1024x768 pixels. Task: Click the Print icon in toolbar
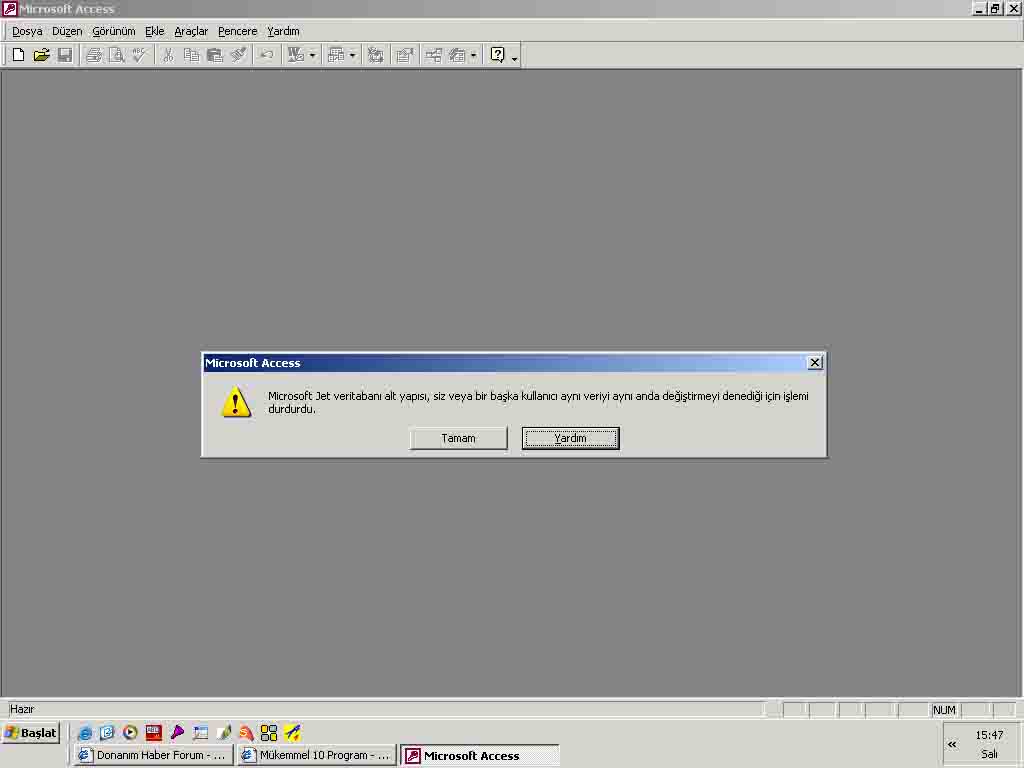click(94, 56)
